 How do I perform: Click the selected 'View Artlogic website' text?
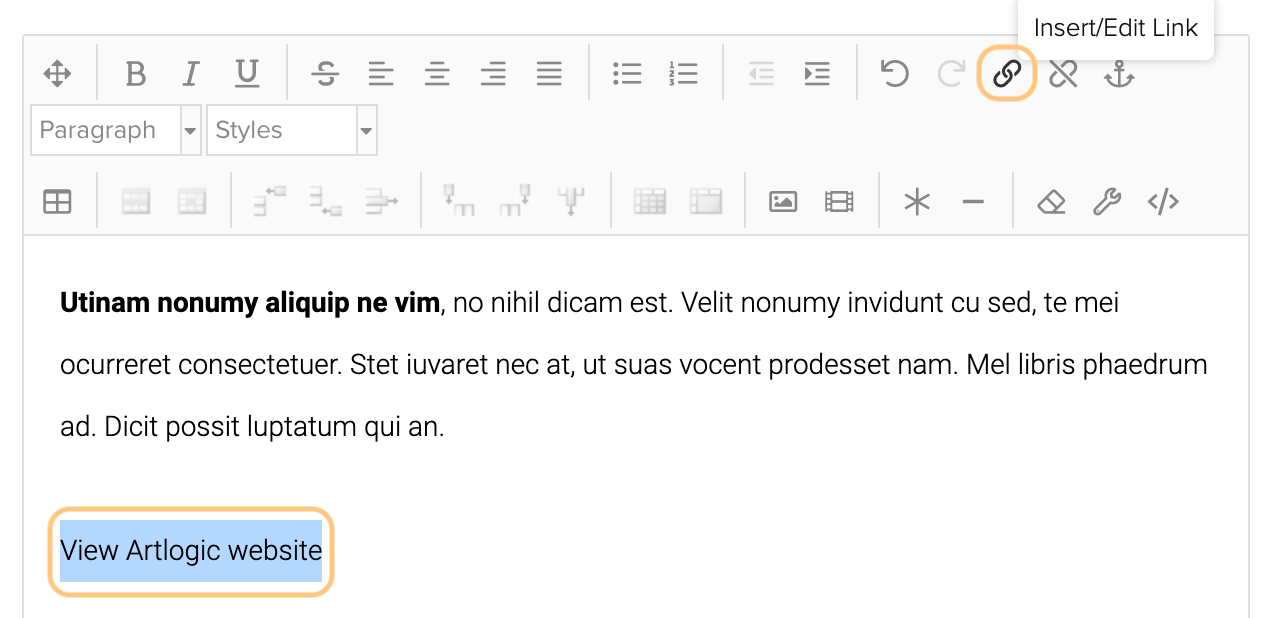tap(191, 551)
